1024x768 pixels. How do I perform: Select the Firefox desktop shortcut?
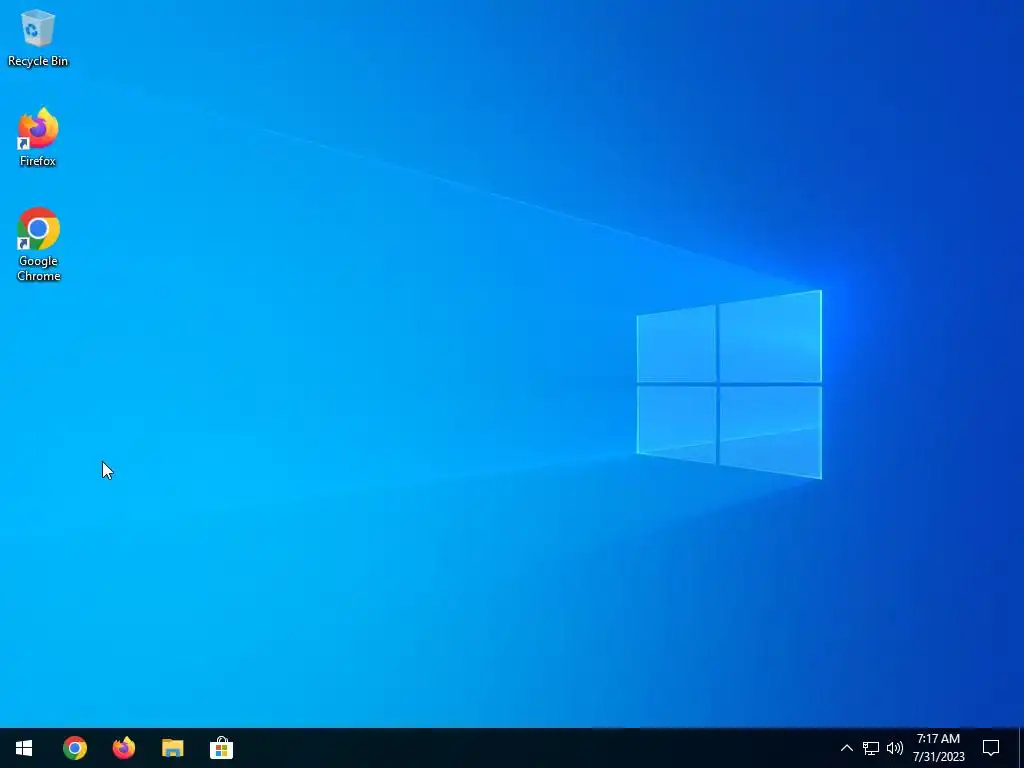coord(38,138)
